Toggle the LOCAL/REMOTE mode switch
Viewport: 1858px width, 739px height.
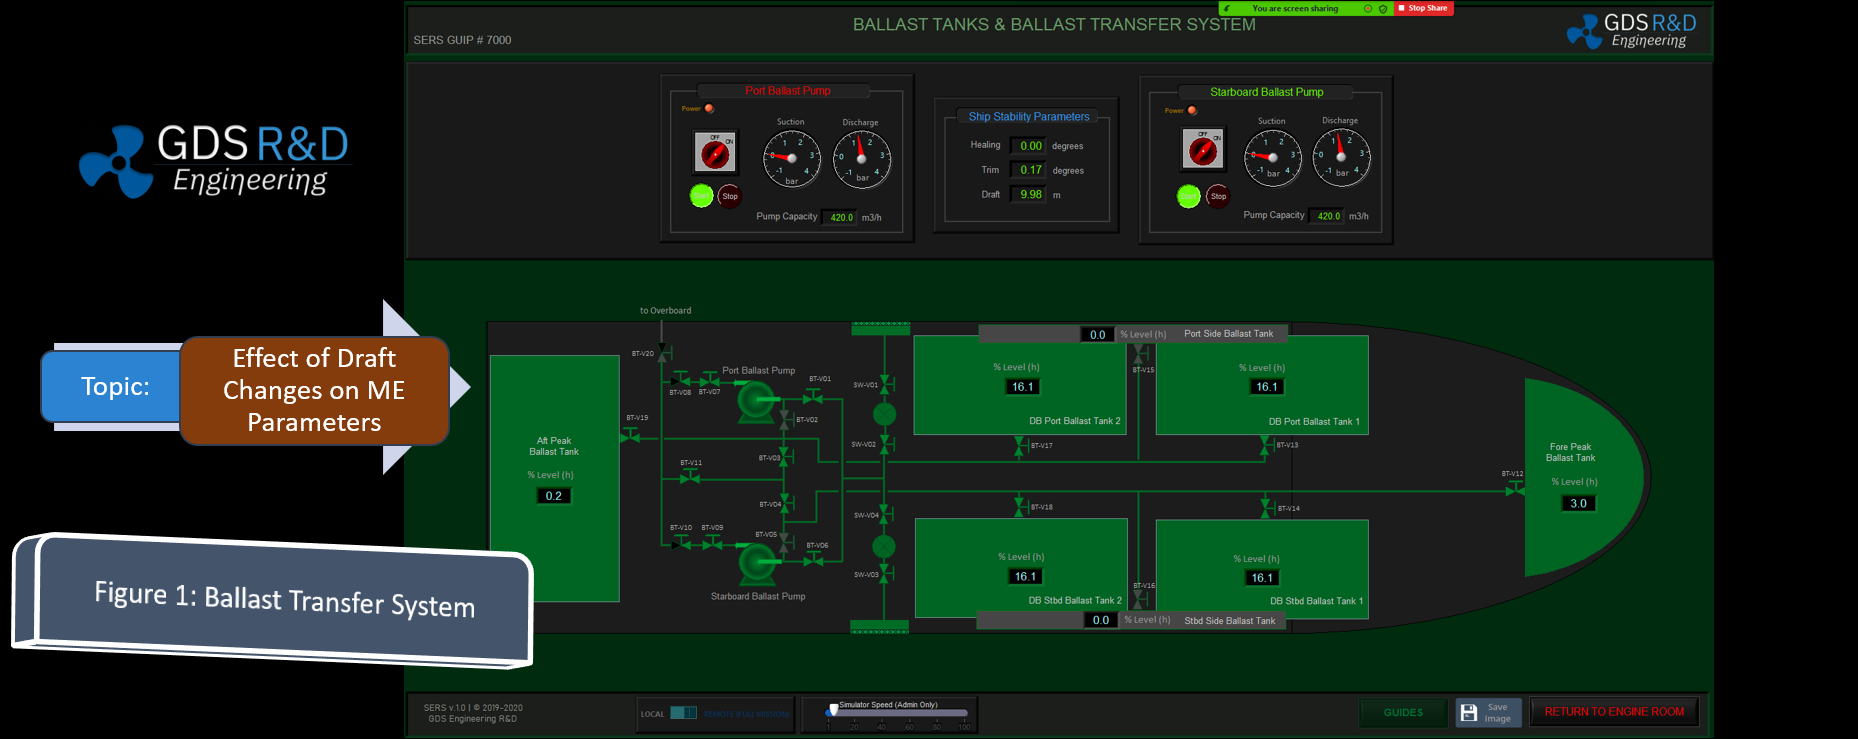click(x=683, y=713)
